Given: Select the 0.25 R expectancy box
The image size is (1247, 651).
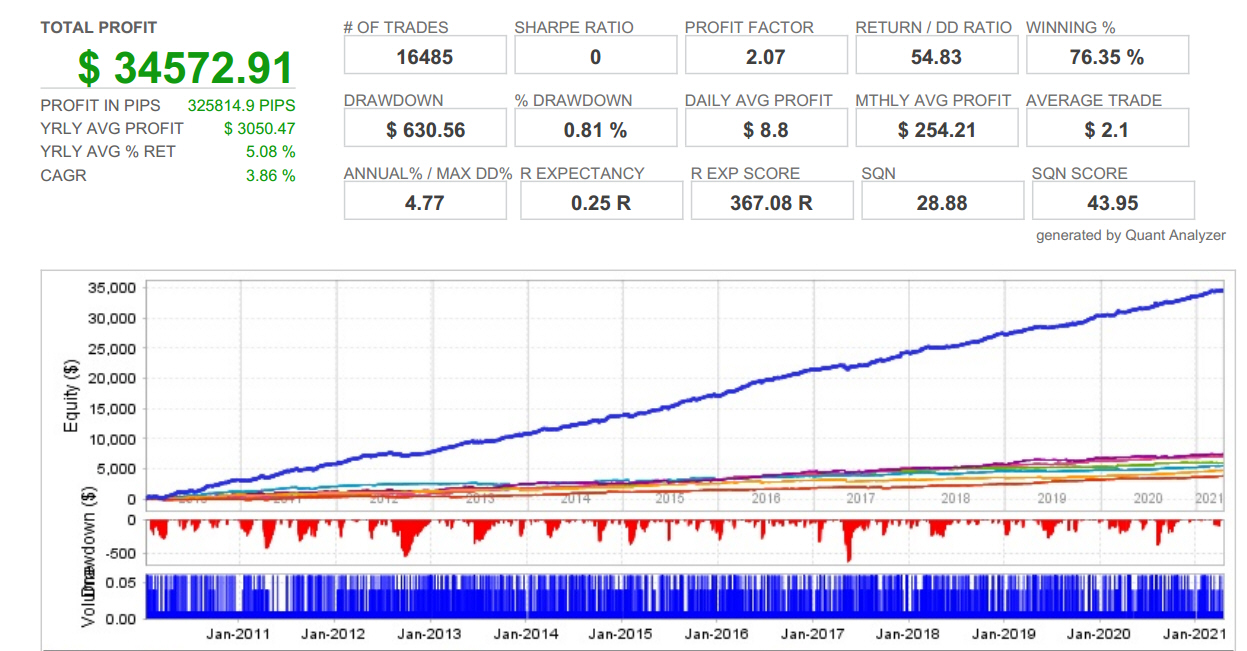Looking at the screenshot, I should coord(602,202).
